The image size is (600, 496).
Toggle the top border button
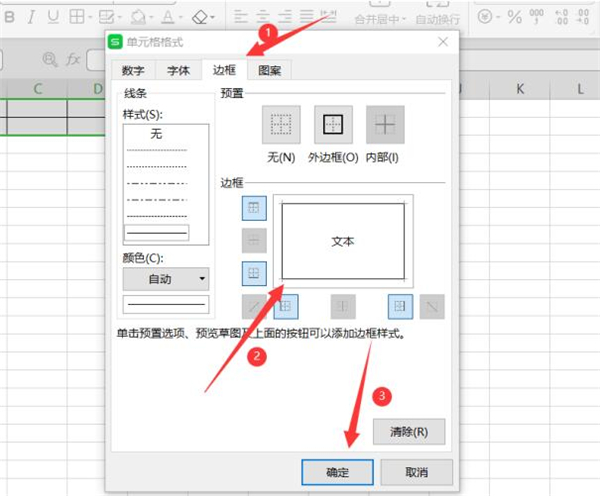(x=253, y=207)
